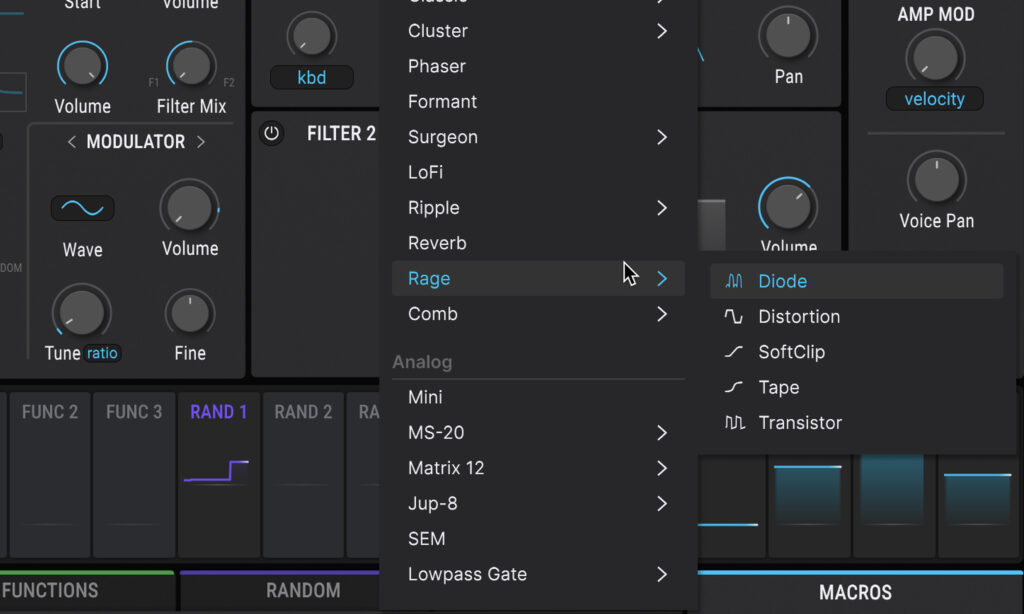The image size is (1024, 614).
Task: Click the Tape saturation icon
Action: click(733, 387)
